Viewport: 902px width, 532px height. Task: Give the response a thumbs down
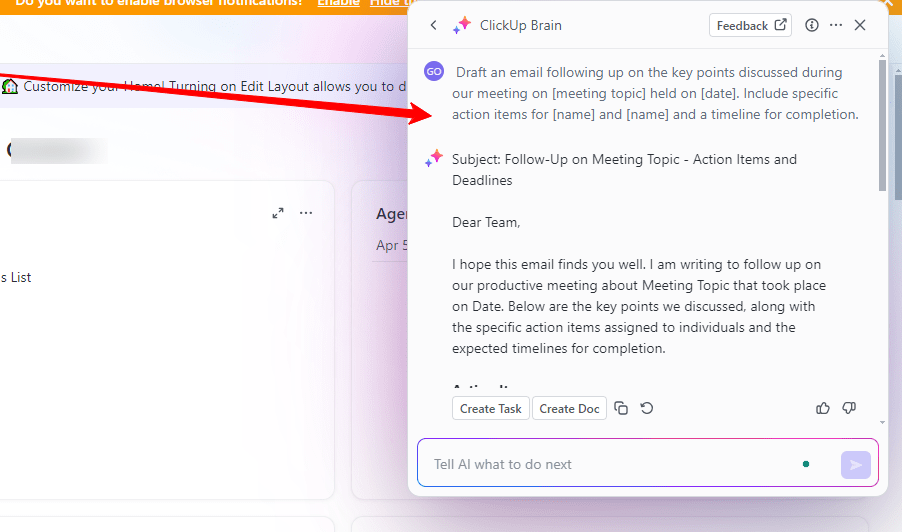849,408
